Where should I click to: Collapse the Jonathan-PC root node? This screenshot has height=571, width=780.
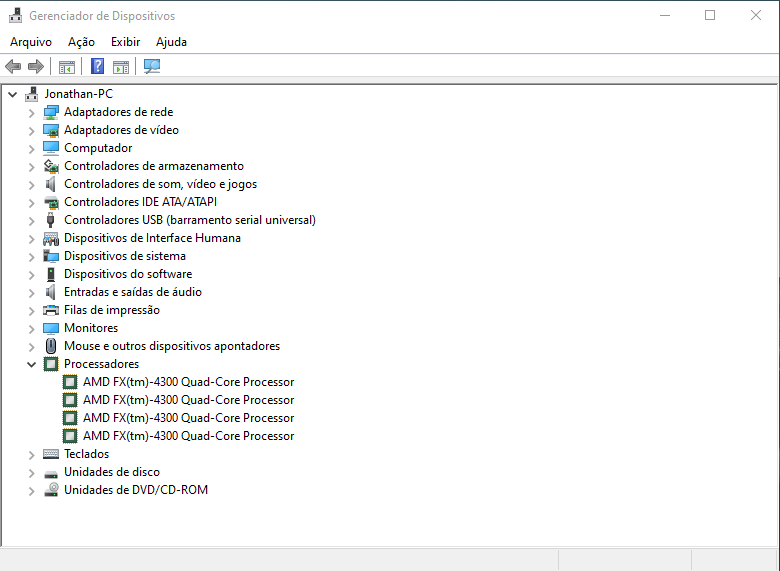(x=13, y=94)
